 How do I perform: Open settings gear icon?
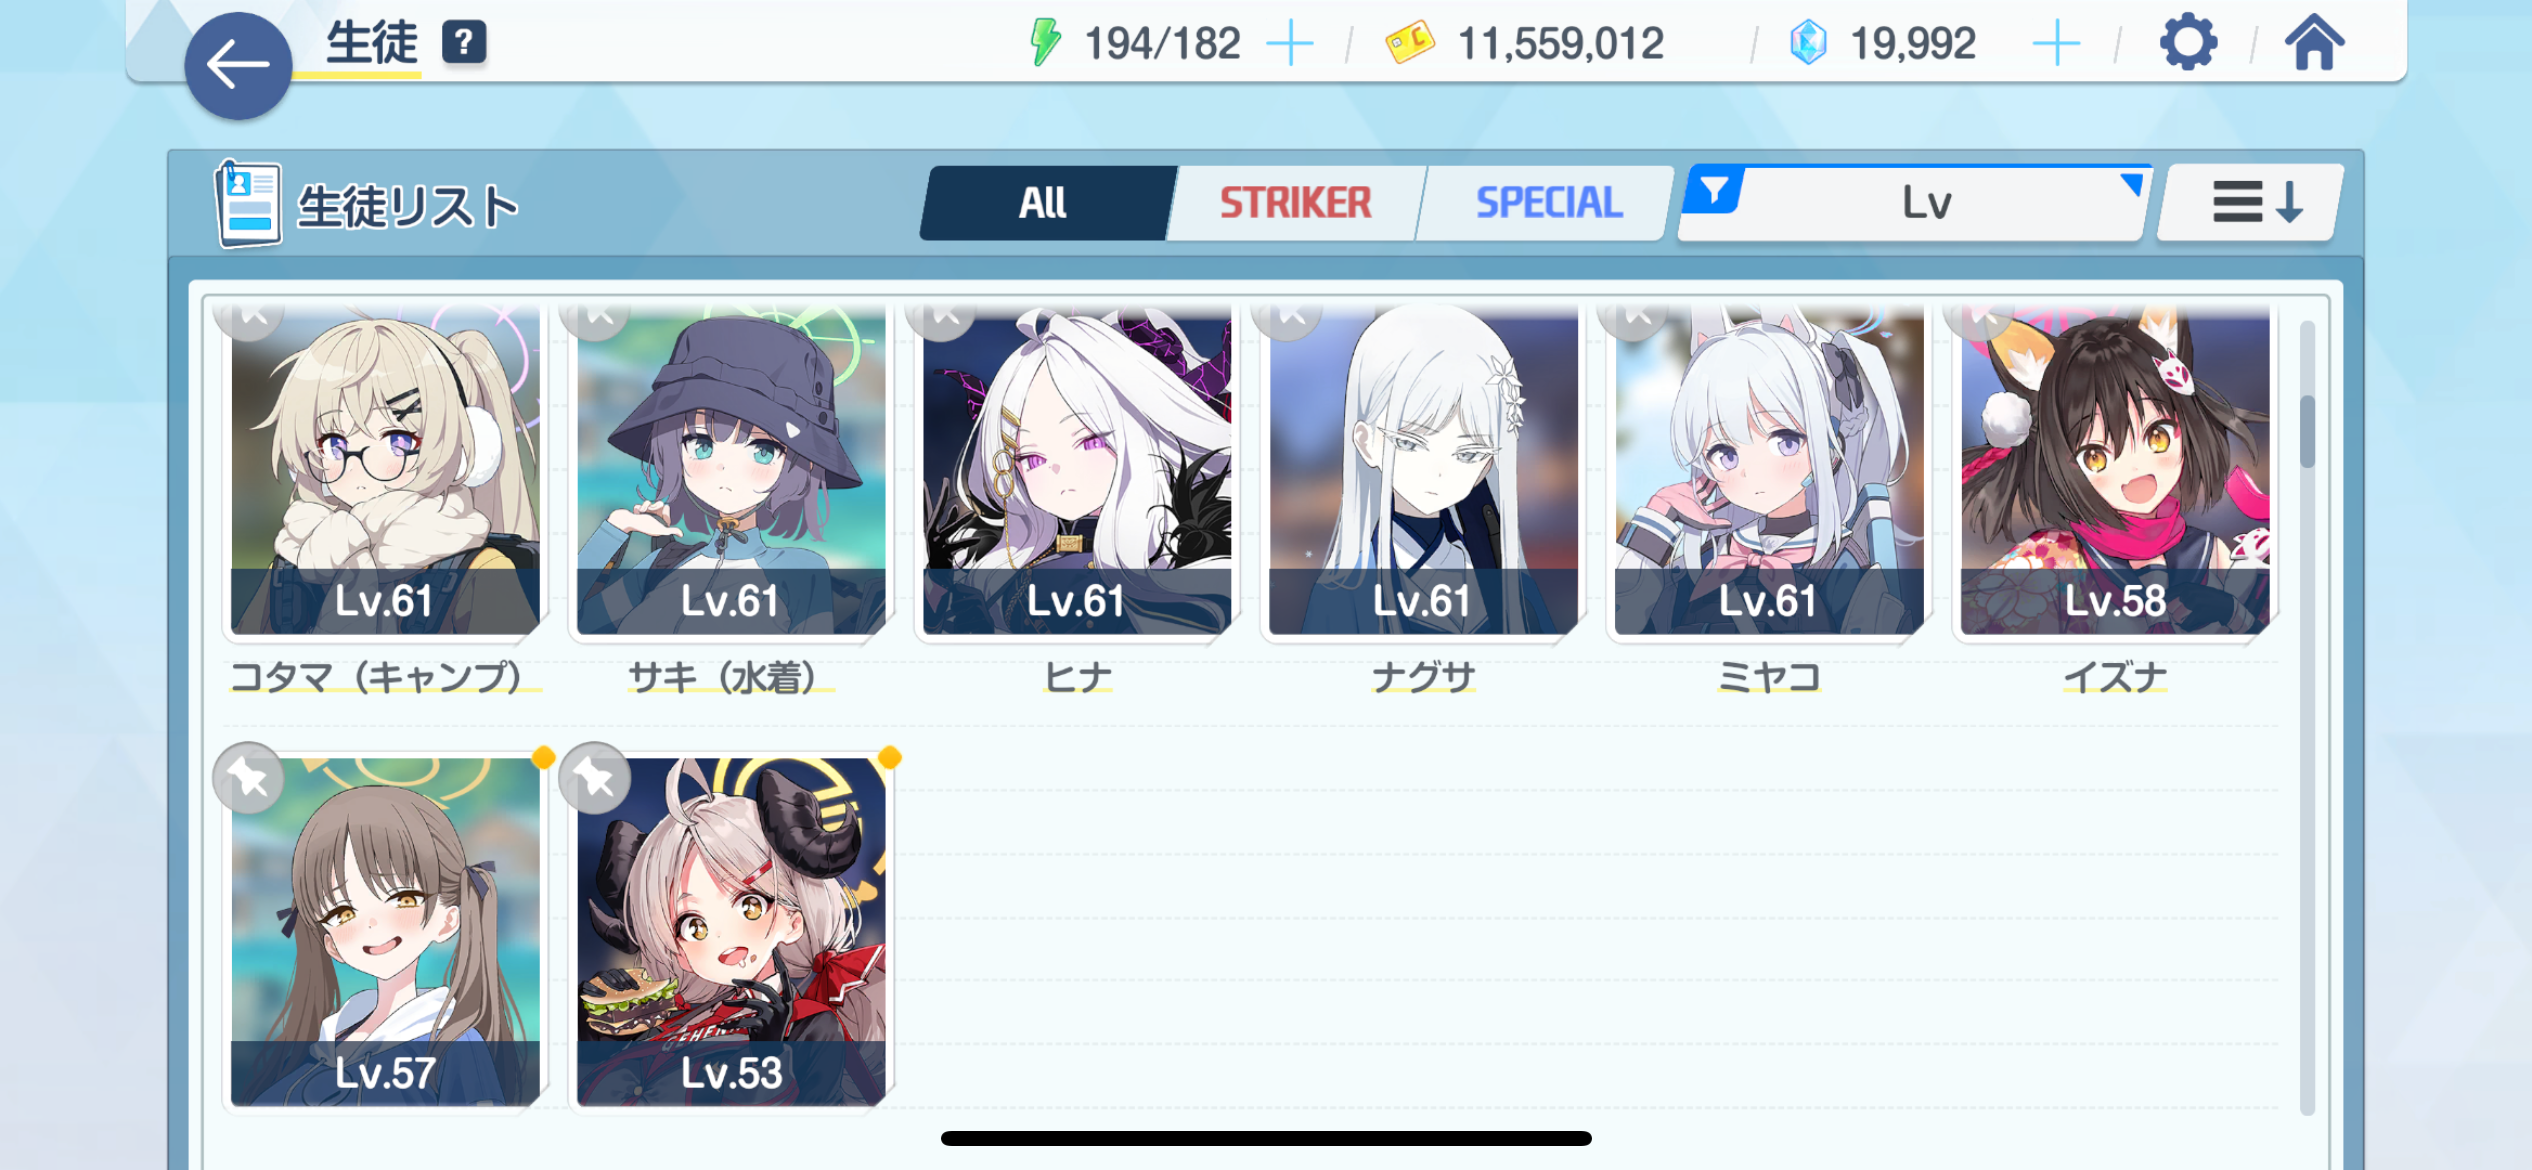(x=2188, y=43)
